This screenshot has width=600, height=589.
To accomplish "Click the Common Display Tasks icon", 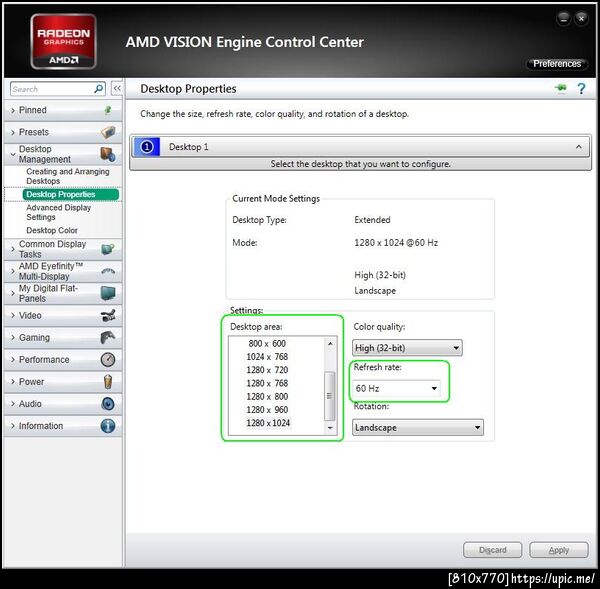I will point(108,249).
